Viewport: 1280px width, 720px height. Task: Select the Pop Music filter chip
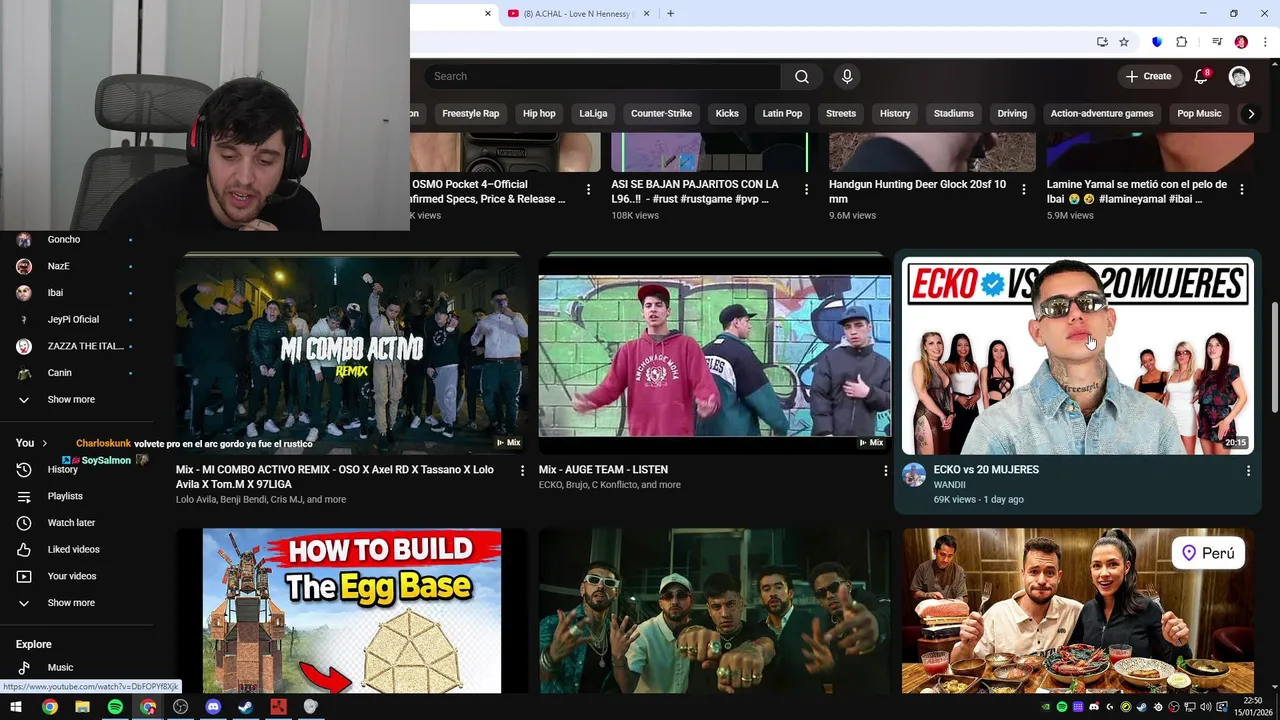click(1199, 113)
